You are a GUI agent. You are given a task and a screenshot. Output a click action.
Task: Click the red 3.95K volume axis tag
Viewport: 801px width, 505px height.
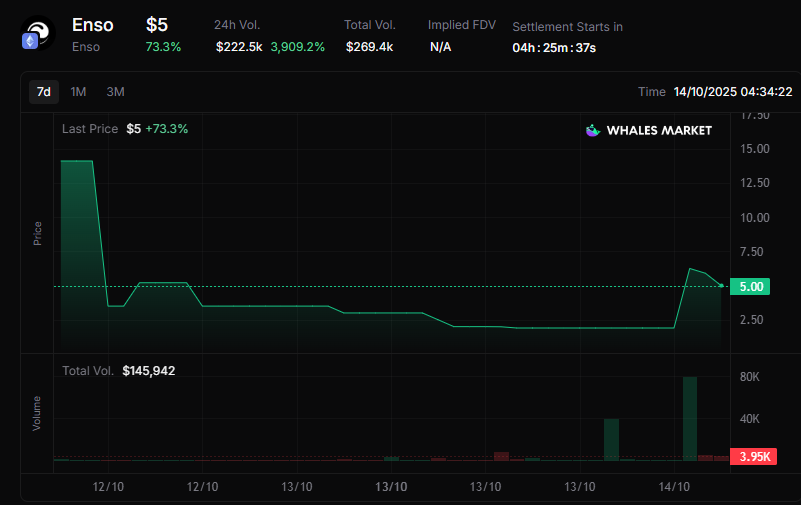[754, 457]
